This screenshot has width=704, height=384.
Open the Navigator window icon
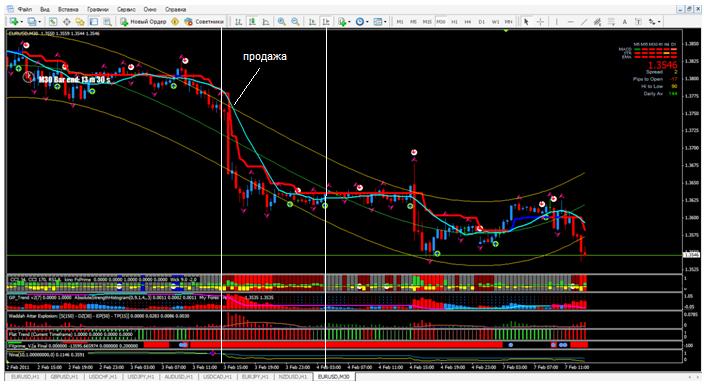[x=80, y=21]
